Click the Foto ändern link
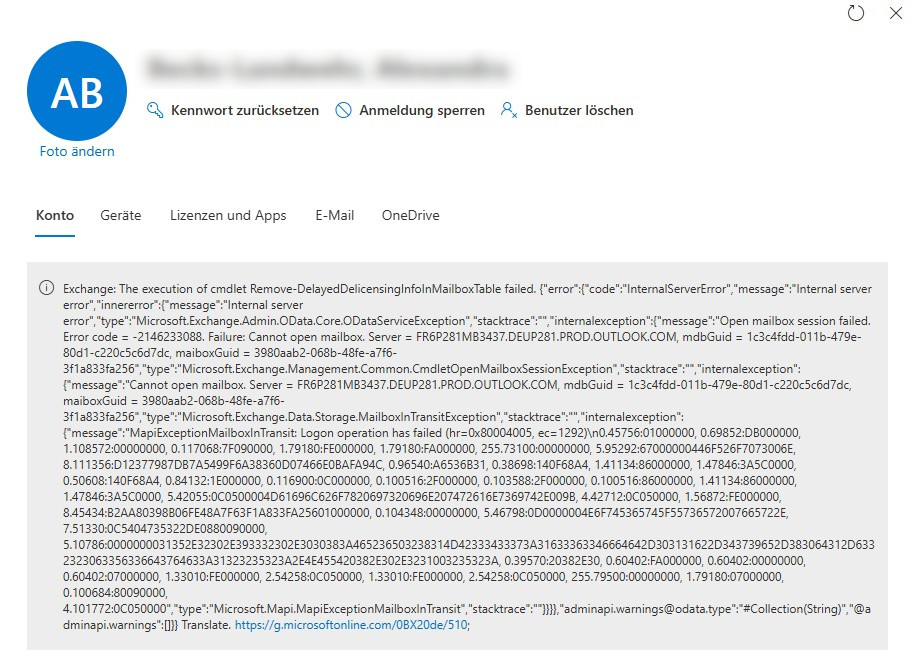Screen dimensions: 914x662 coord(77,152)
